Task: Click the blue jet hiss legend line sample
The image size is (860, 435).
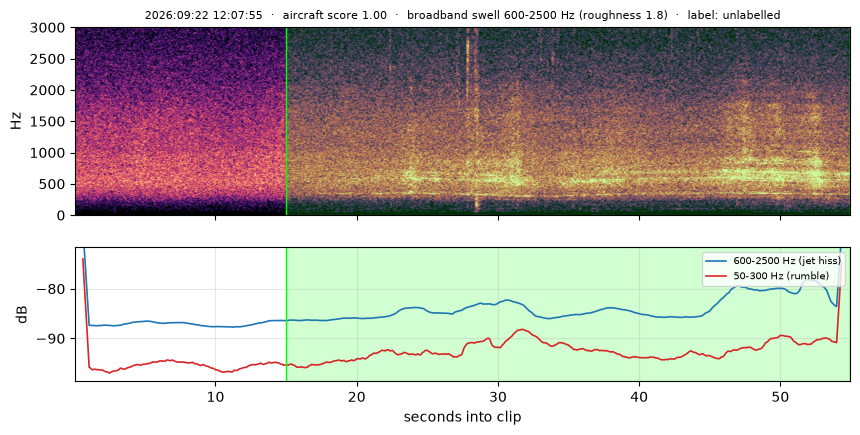Action: (x=718, y=261)
